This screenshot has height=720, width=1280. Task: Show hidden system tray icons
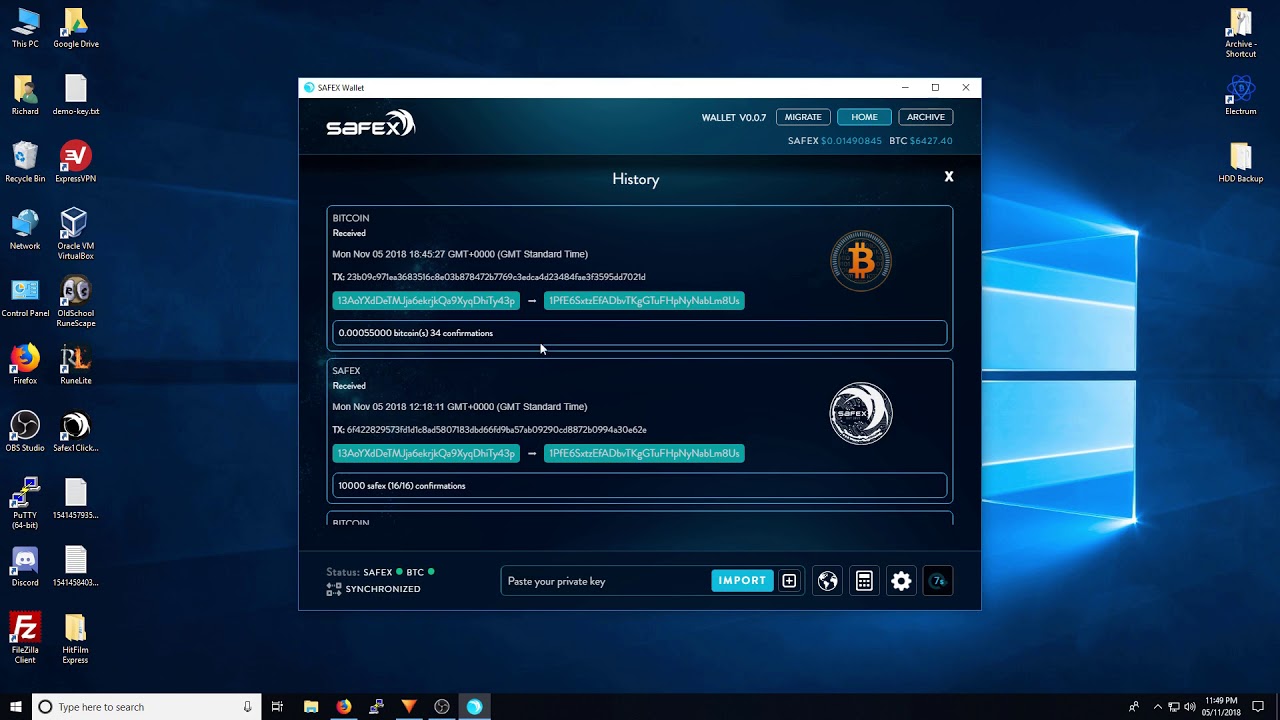(1158, 707)
